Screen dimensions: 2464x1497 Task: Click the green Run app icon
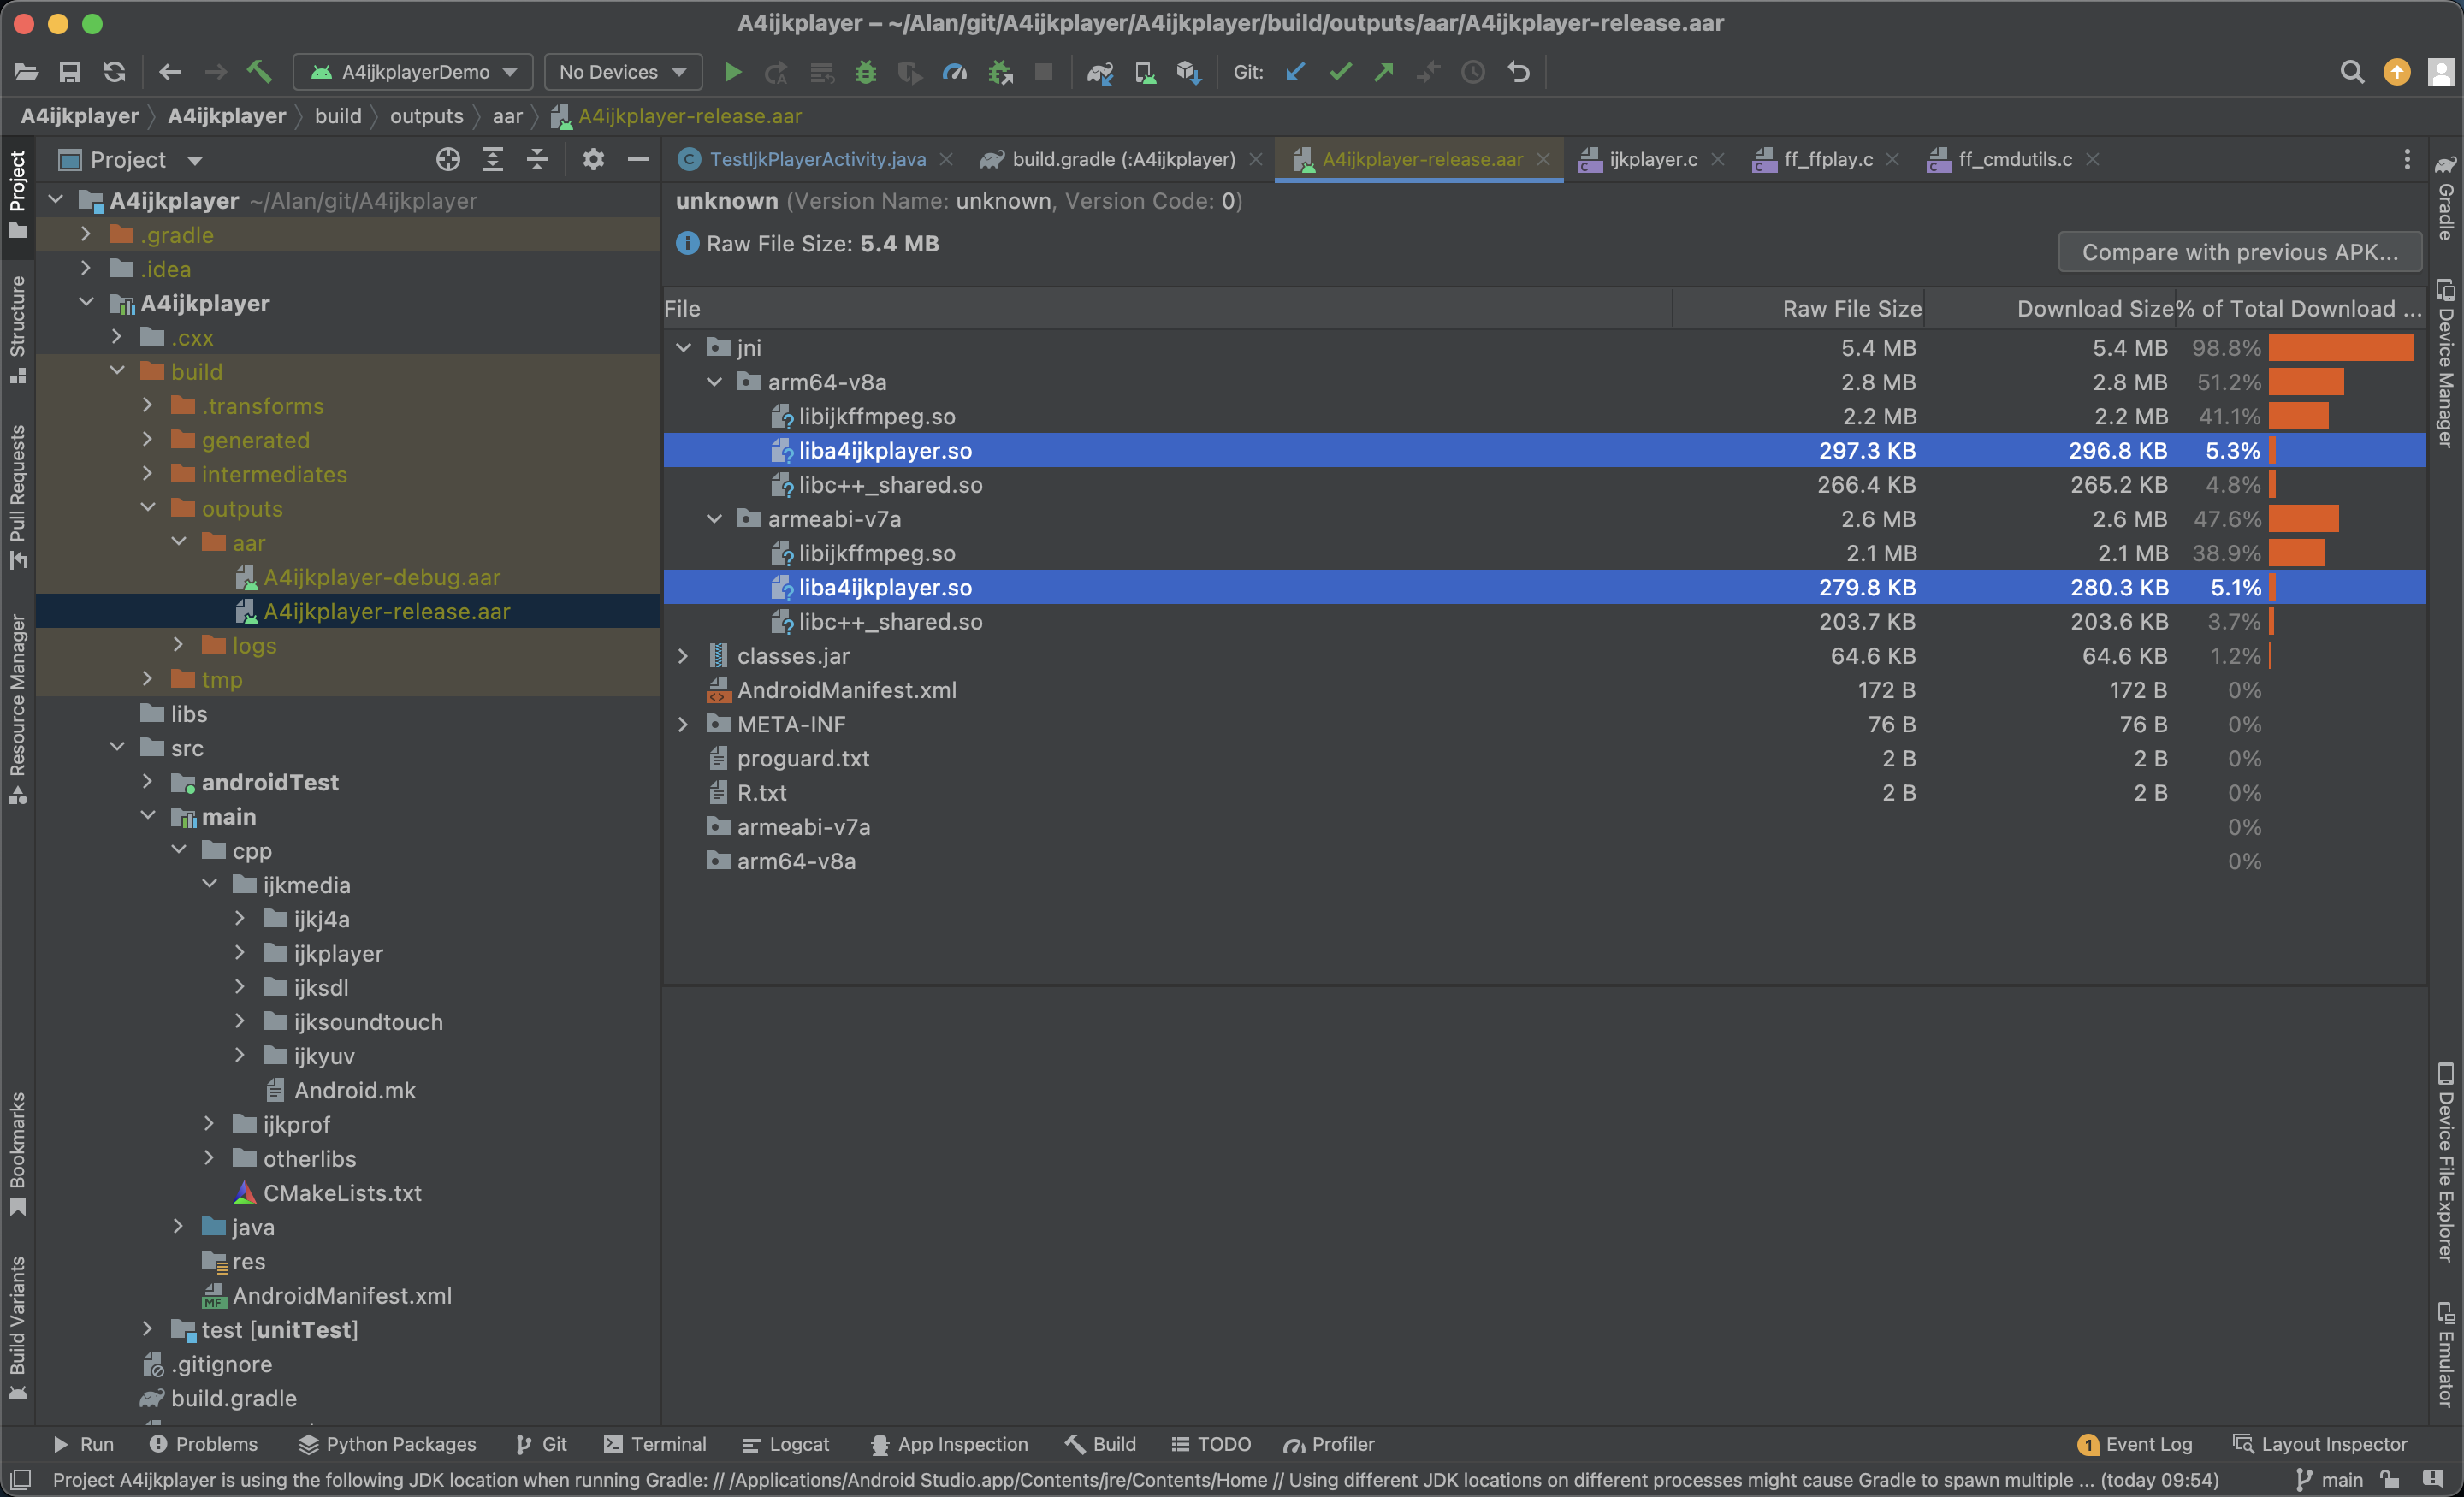click(732, 72)
